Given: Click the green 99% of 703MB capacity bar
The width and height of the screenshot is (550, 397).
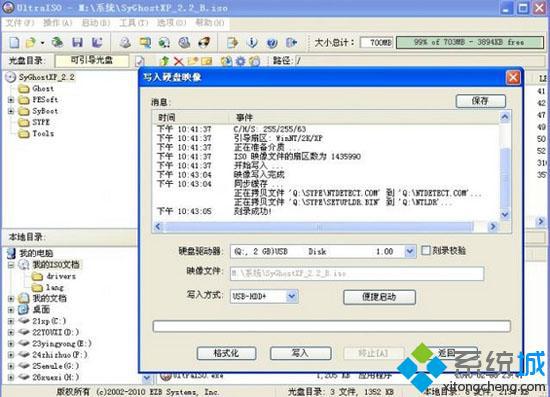Looking at the screenshot, I should pyautogui.click(x=469, y=43).
